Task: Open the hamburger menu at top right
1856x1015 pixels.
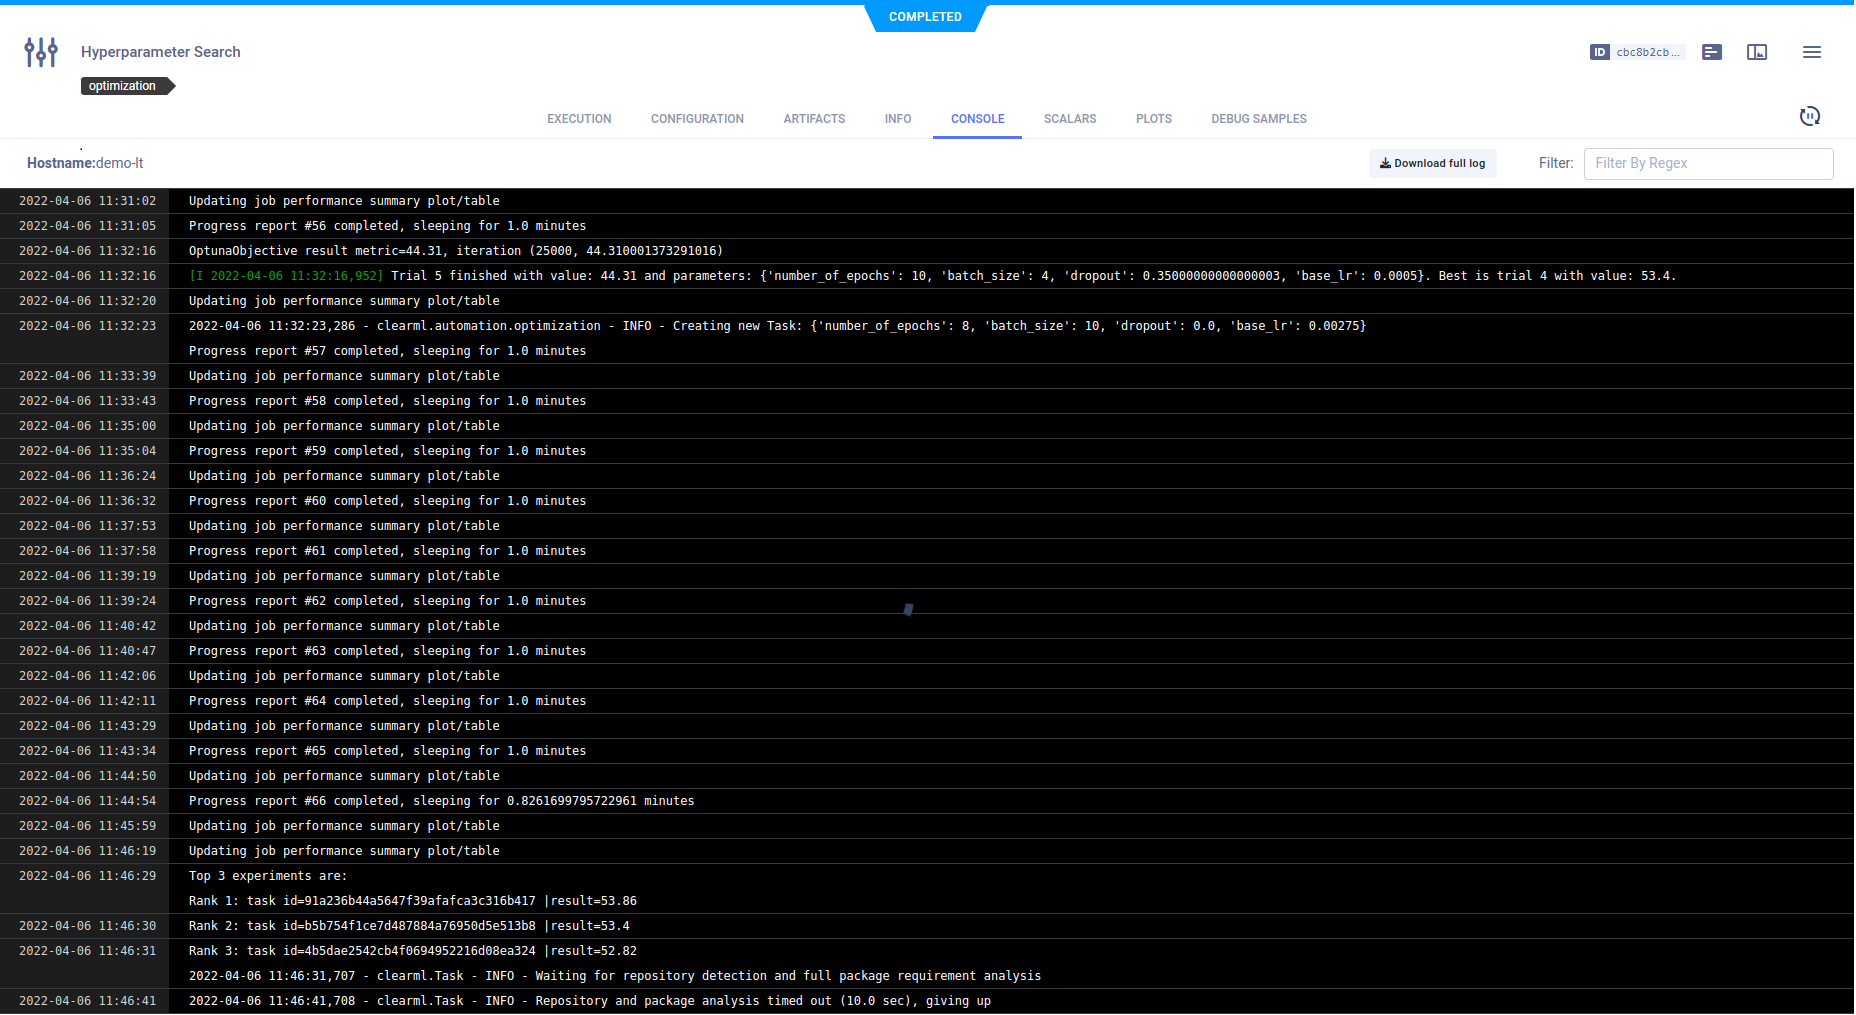Action: (x=1811, y=52)
